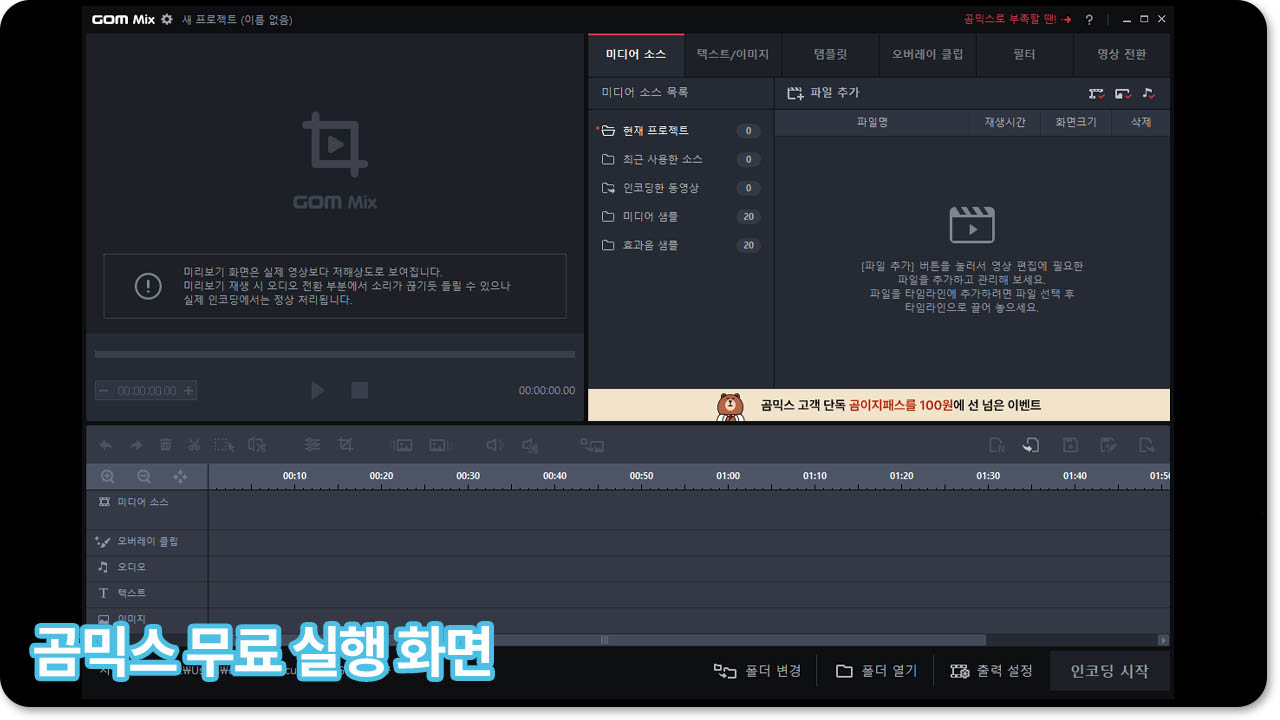Image resolution: width=1280 pixels, height=720 pixels.
Task: Toggle the video file type filter with red checkmark
Action: pyautogui.click(x=1095, y=93)
